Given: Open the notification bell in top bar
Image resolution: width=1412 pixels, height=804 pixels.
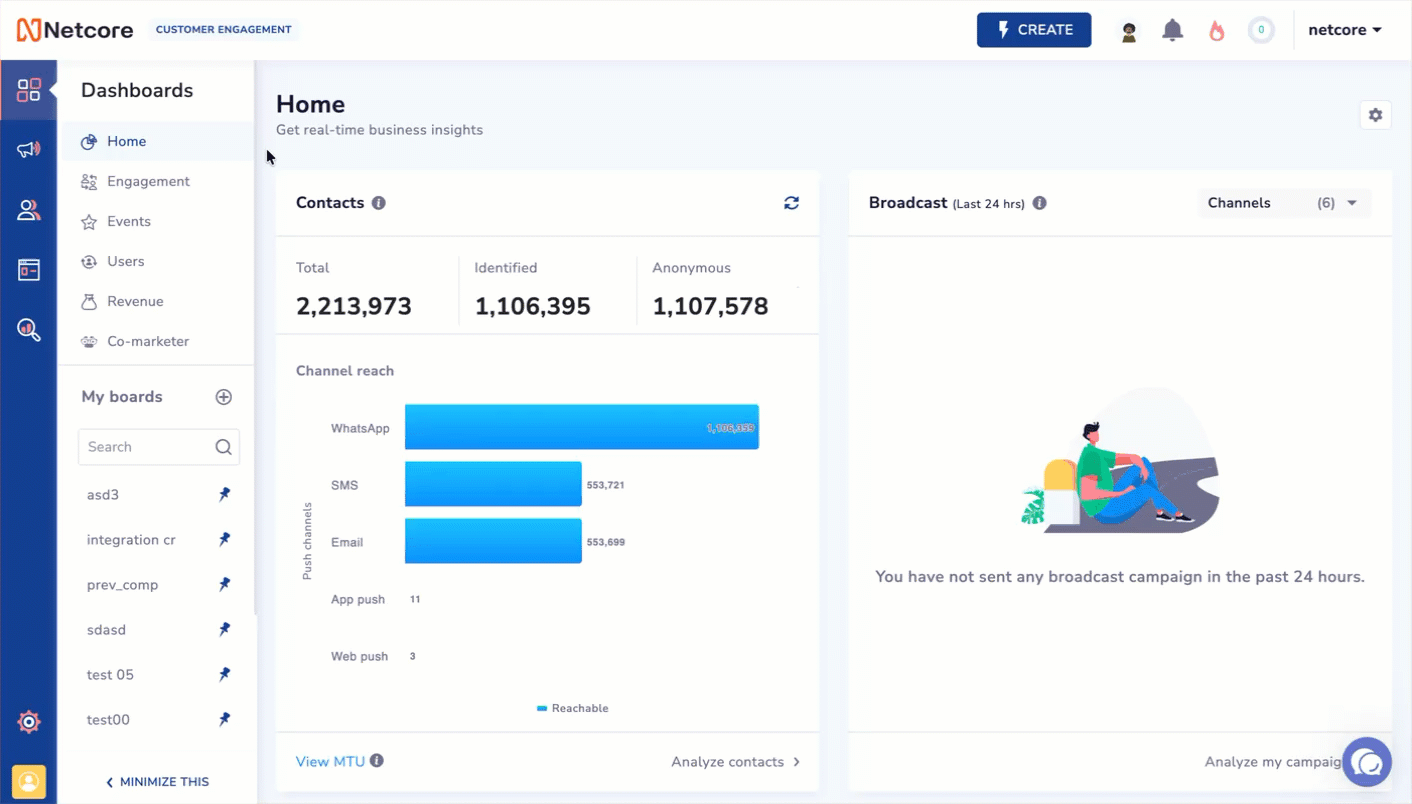Looking at the screenshot, I should tap(1172, 29).
